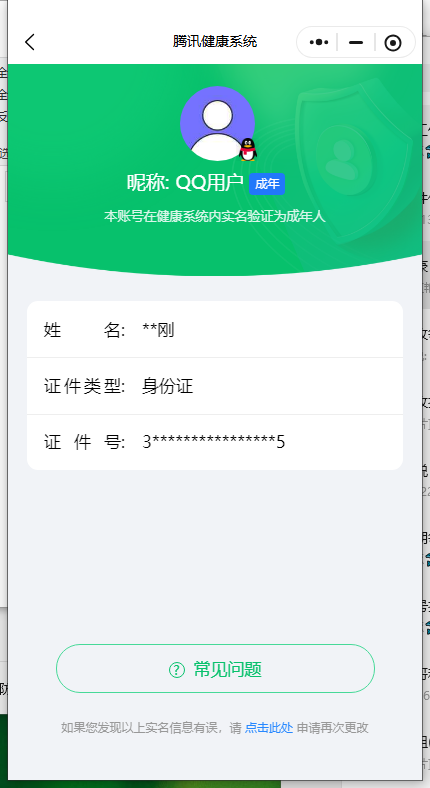Click the text 本账号在健康系统内实名验证为成年人
The image size is (430, 788).
pos(215,217)
